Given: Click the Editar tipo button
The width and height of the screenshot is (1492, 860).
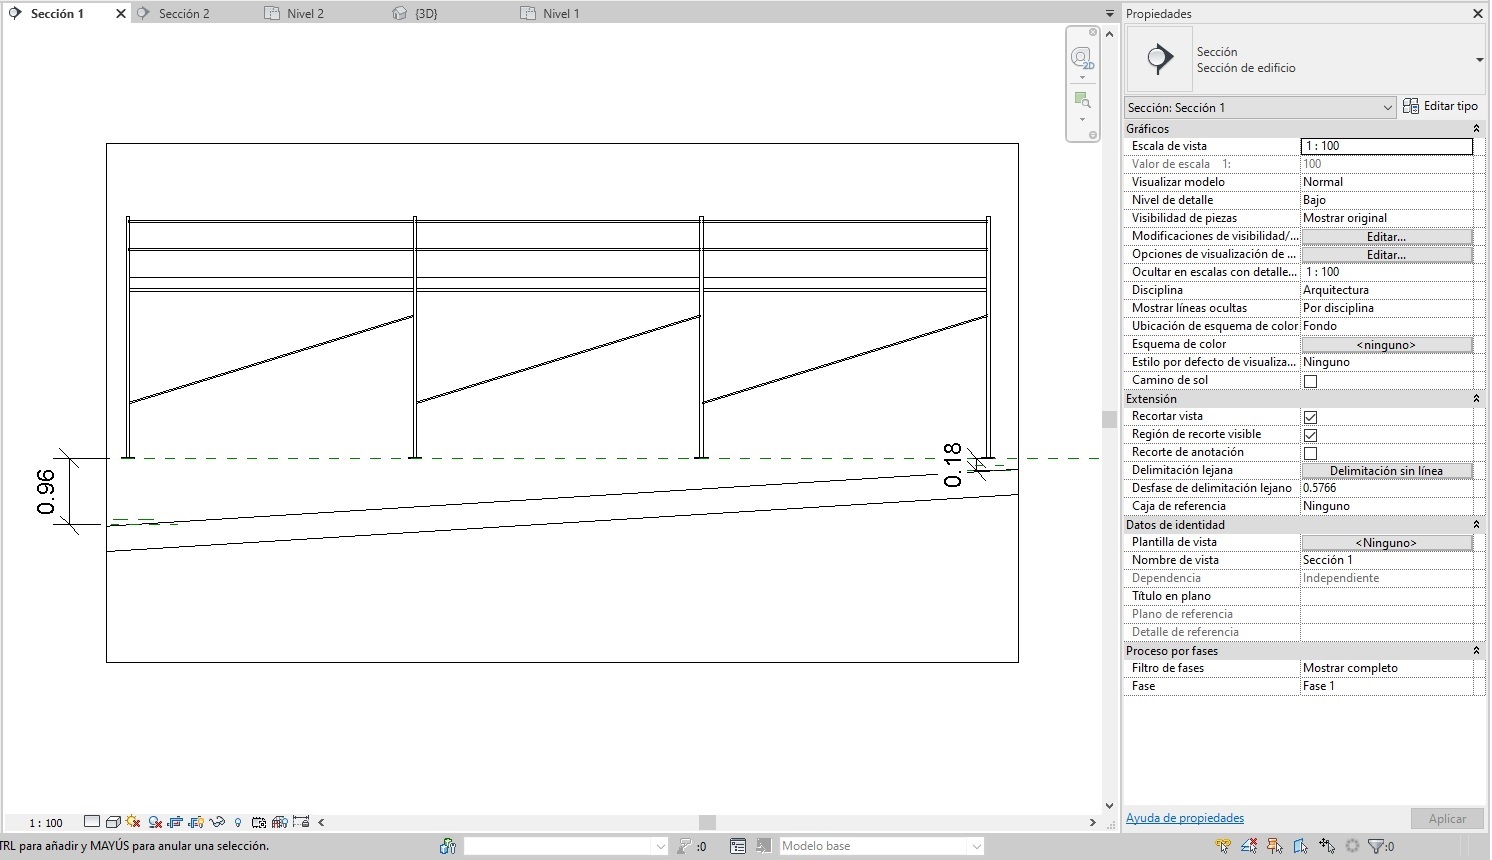Looking at the screenshot, I should [x=1440, y=106].
